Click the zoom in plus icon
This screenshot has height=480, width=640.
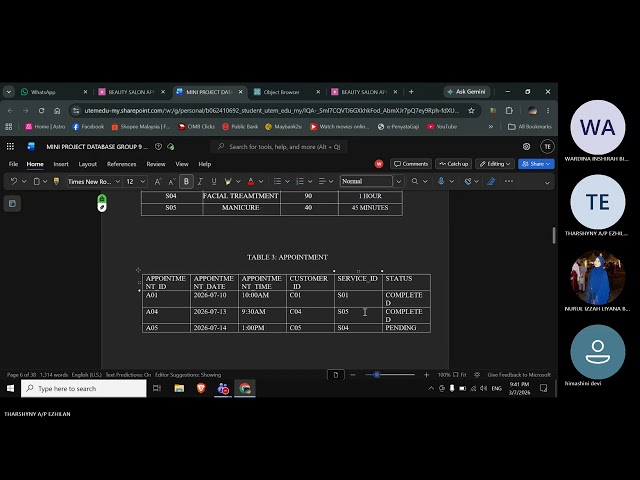pos(427,375)
